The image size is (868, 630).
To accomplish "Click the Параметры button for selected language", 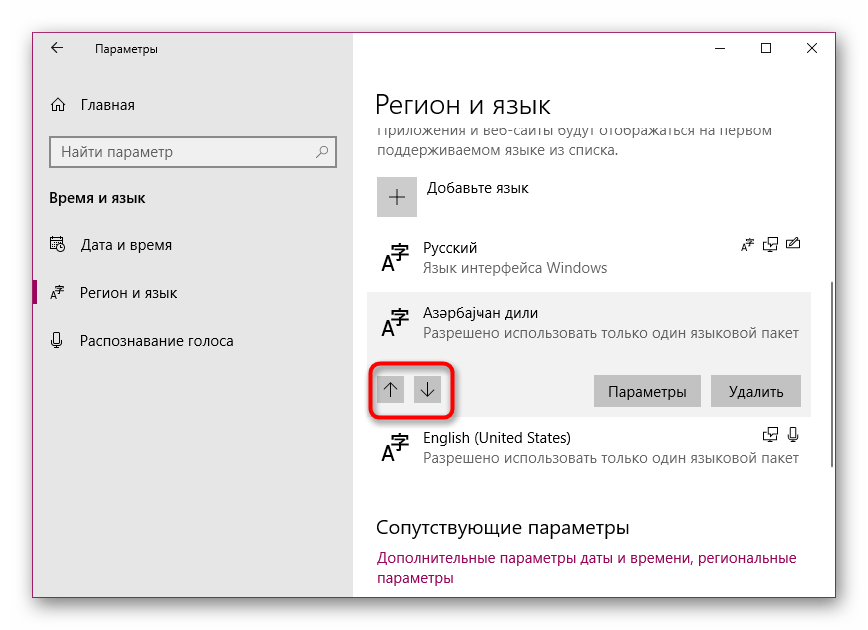I will click(647, 391).
